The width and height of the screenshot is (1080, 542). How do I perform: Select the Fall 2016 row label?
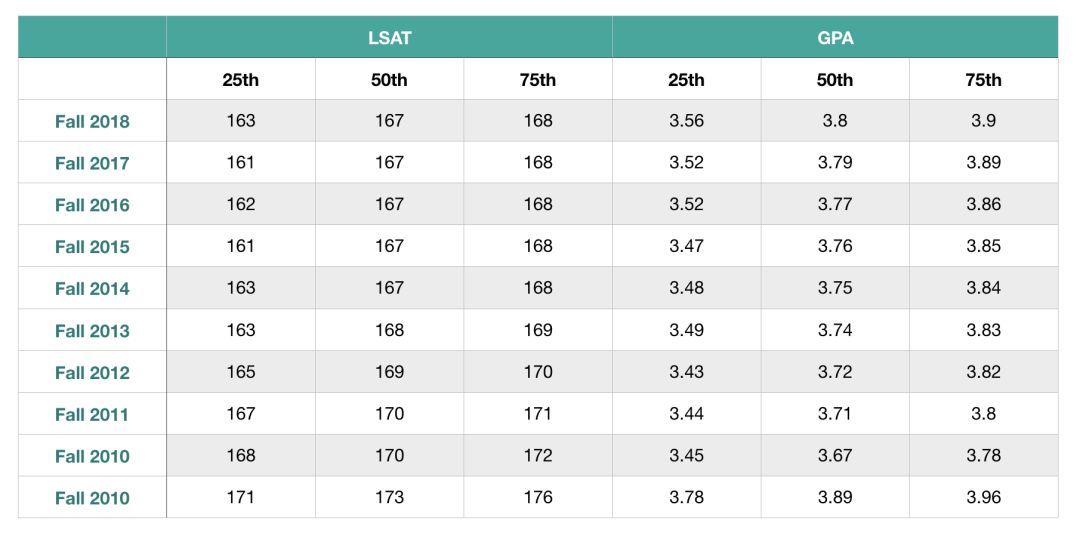[x=92, y=205]
